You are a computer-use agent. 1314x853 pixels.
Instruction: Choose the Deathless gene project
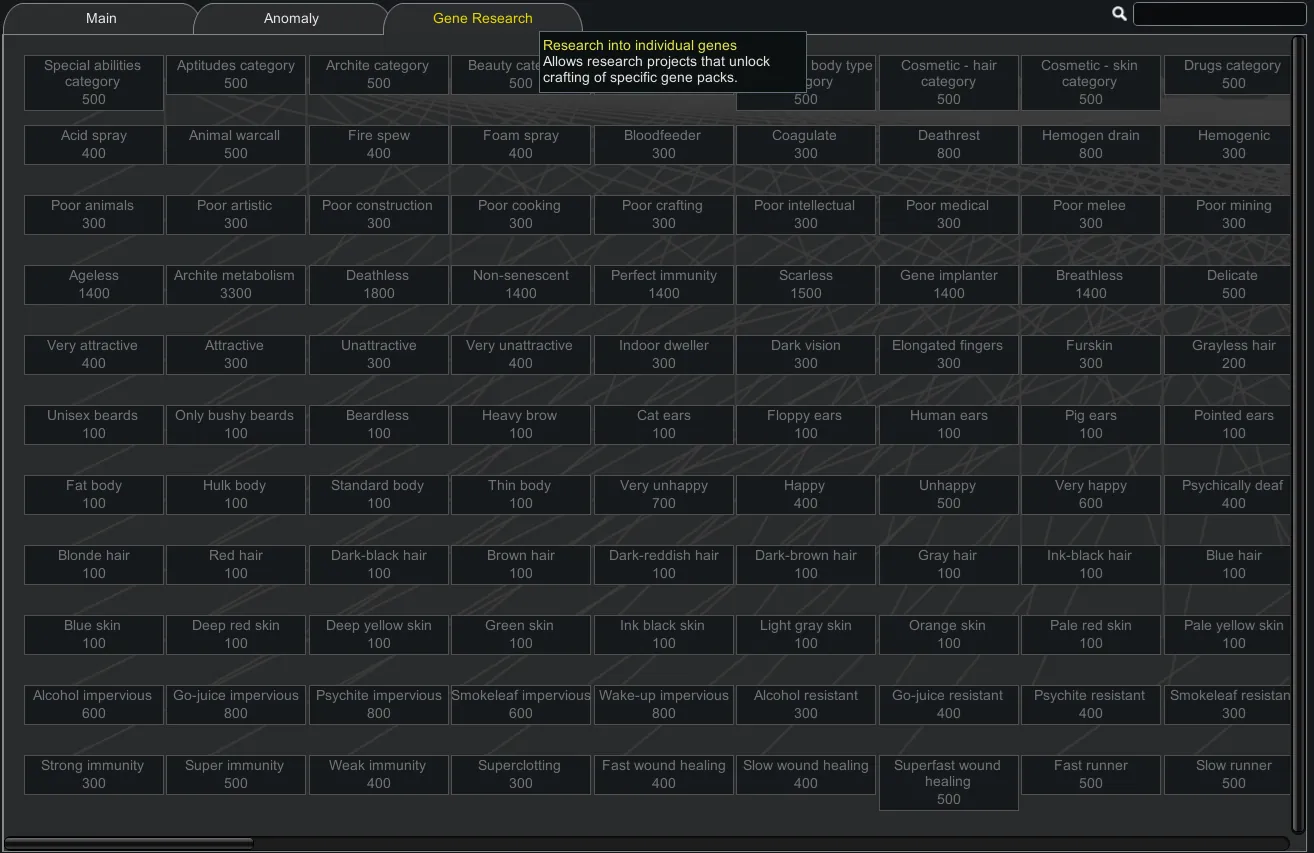coord(378,284)
